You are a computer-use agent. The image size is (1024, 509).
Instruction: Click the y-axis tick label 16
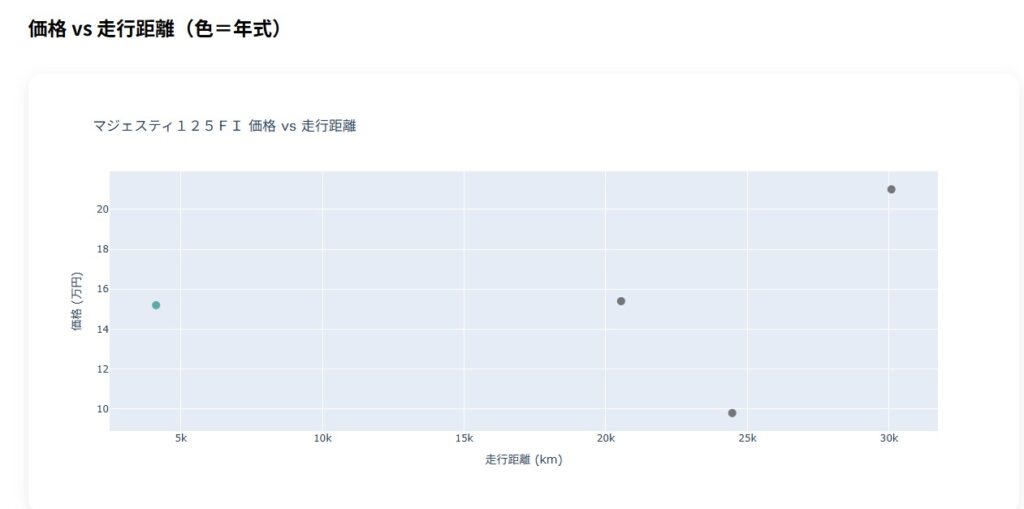(x=103, y=289)
